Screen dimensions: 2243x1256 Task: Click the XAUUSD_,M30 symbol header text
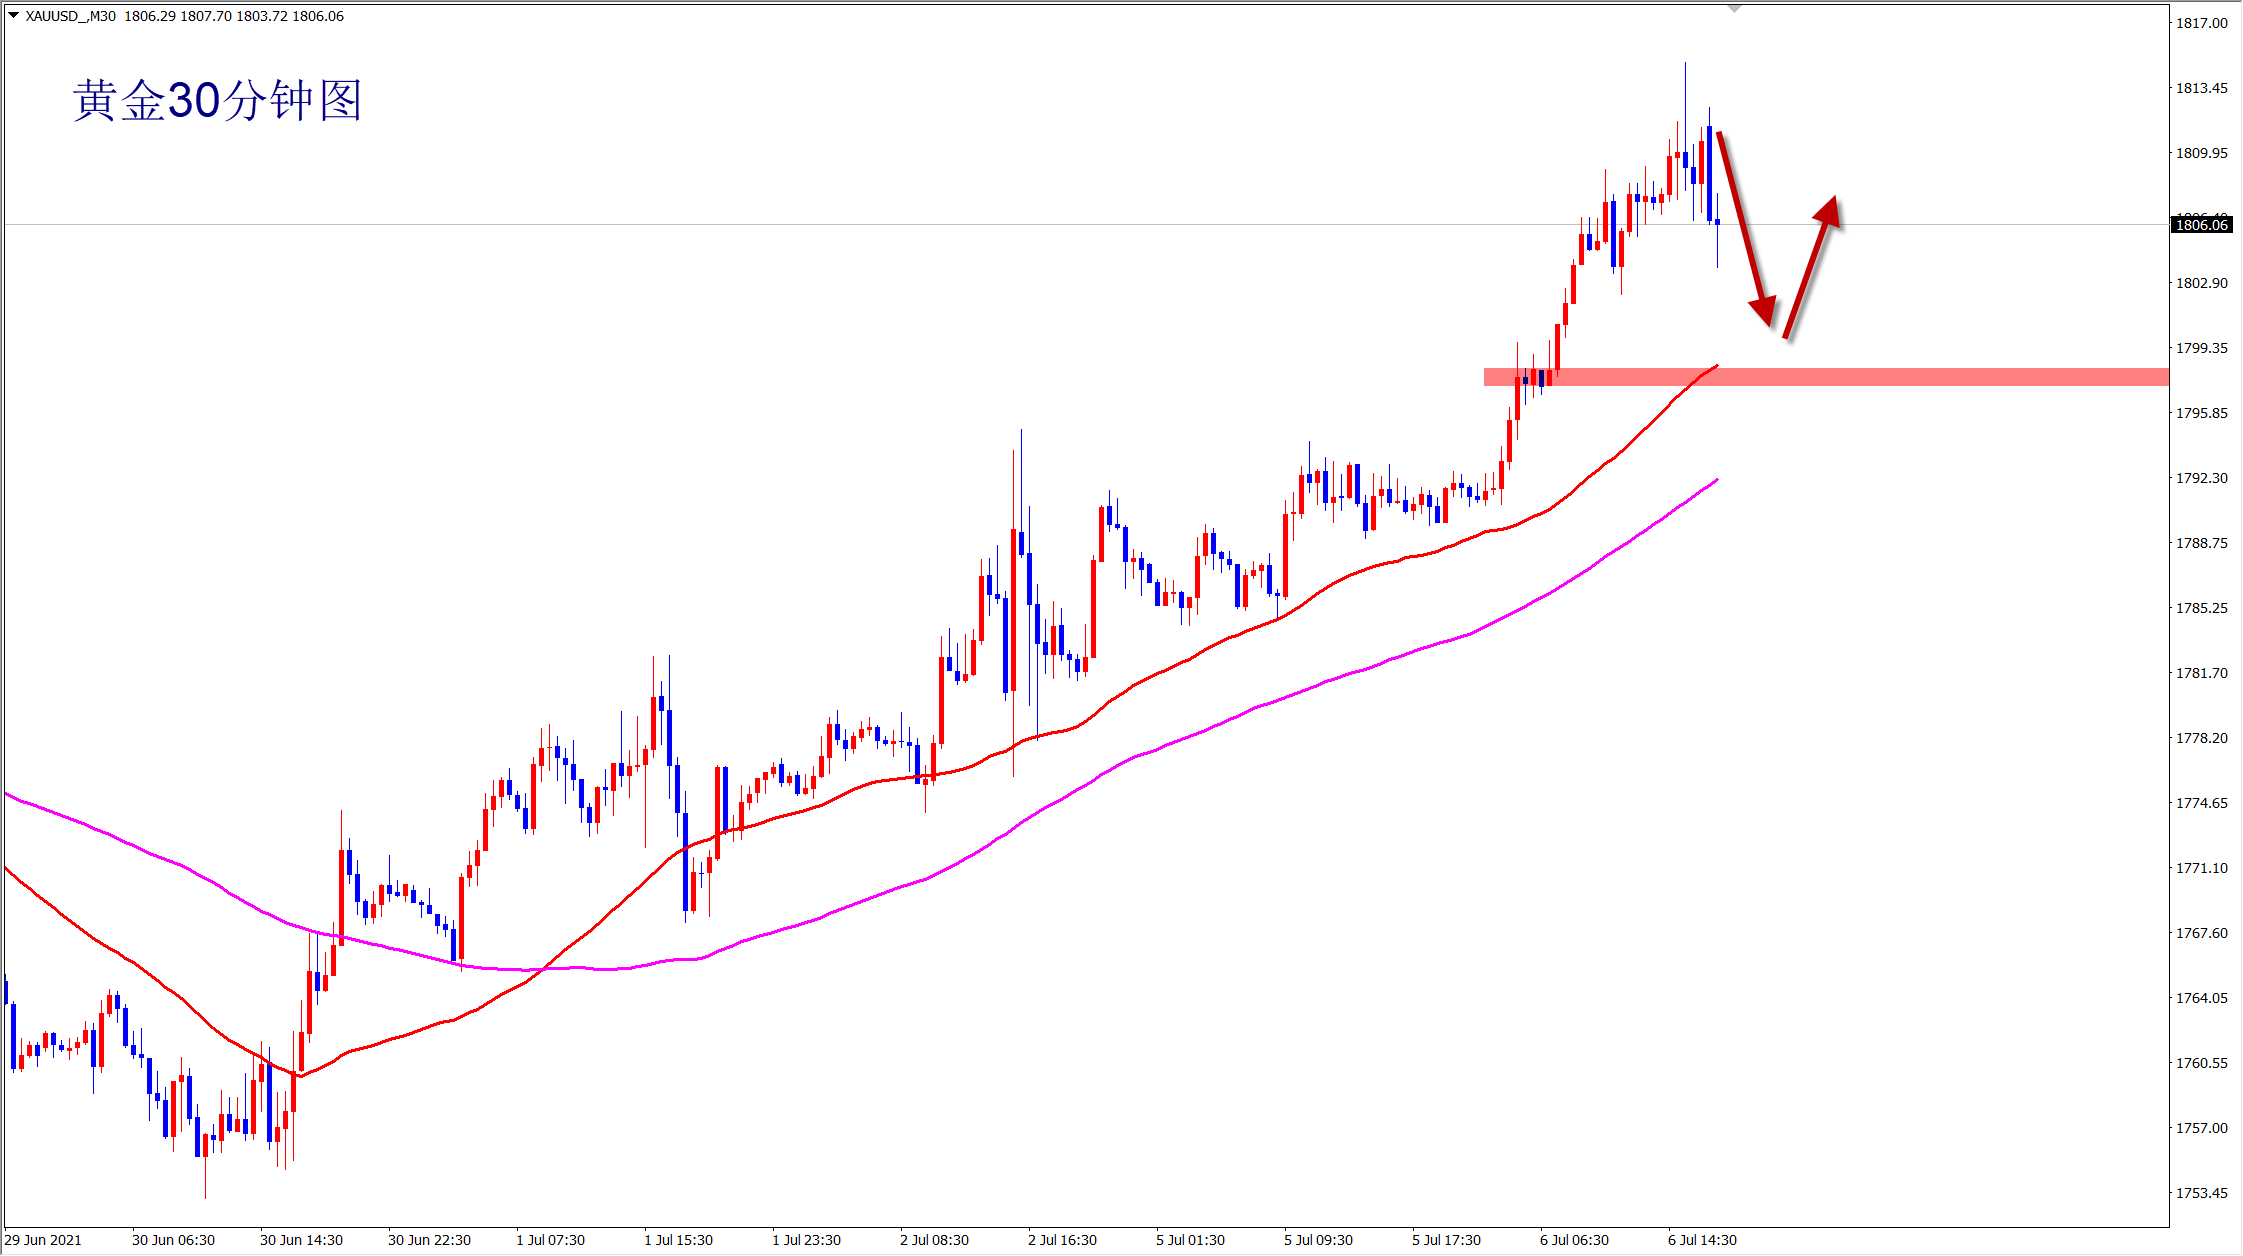70,16
